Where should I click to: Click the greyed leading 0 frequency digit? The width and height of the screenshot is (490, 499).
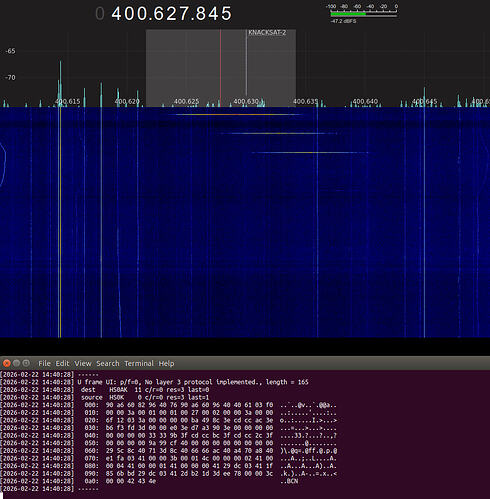click(100, 14)
